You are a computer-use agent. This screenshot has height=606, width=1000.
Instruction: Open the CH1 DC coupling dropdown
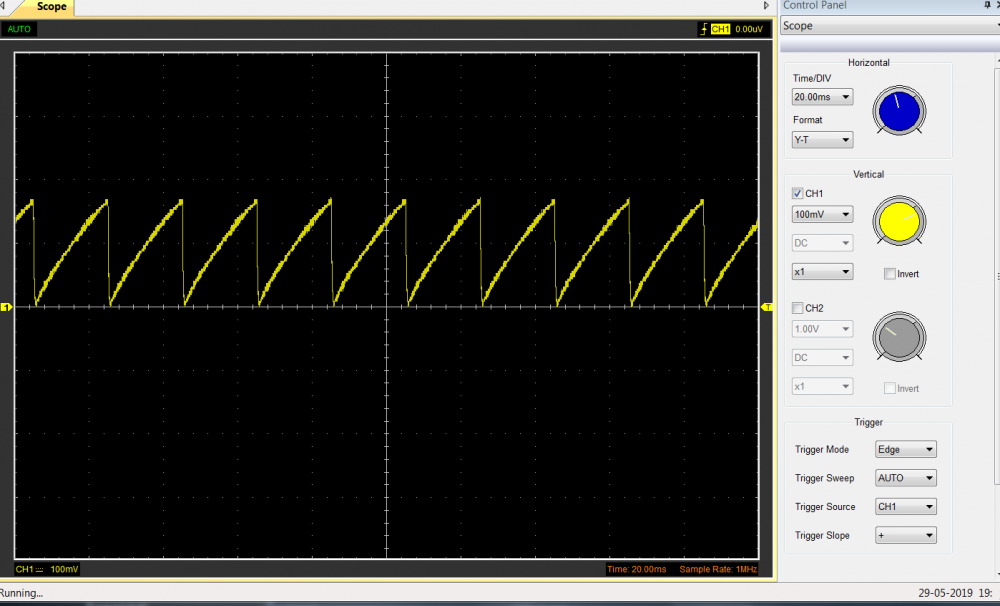pyautogui.click(x=822, y=243)
